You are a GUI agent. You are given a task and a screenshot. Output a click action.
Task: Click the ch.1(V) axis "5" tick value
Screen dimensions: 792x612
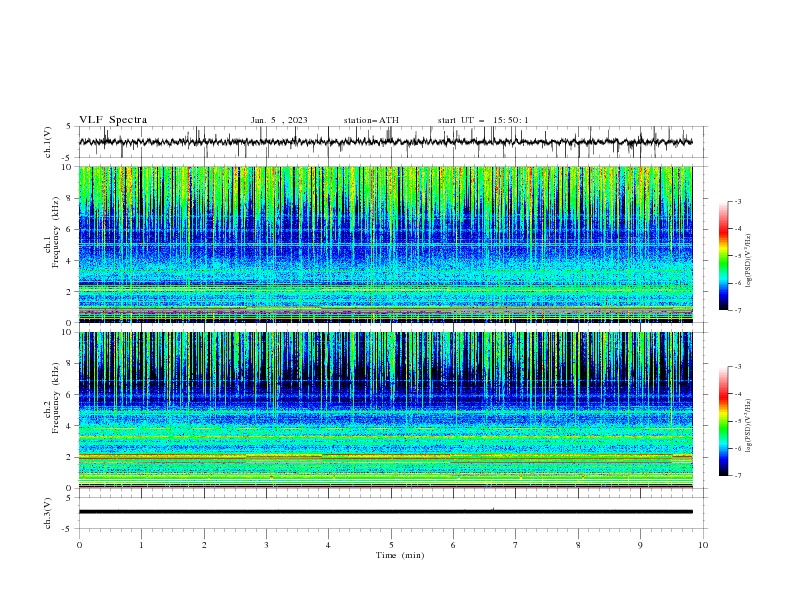pyautogui.click(x=69, y=126)
